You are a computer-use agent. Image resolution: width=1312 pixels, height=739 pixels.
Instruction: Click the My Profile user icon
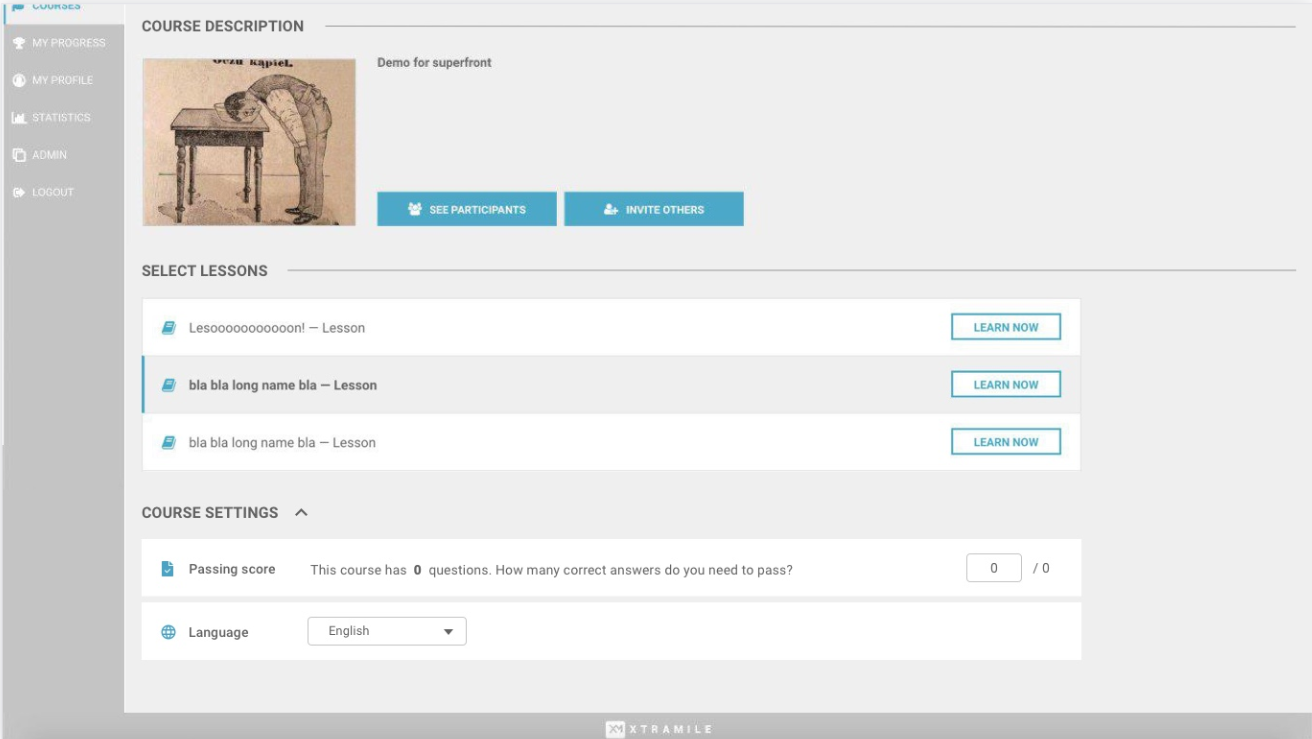click(19, 80)
